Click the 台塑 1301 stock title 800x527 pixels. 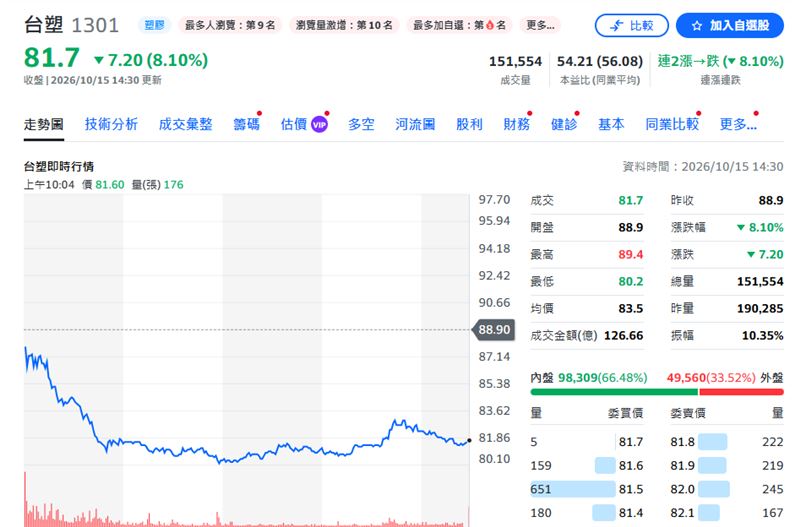(71, 25)
